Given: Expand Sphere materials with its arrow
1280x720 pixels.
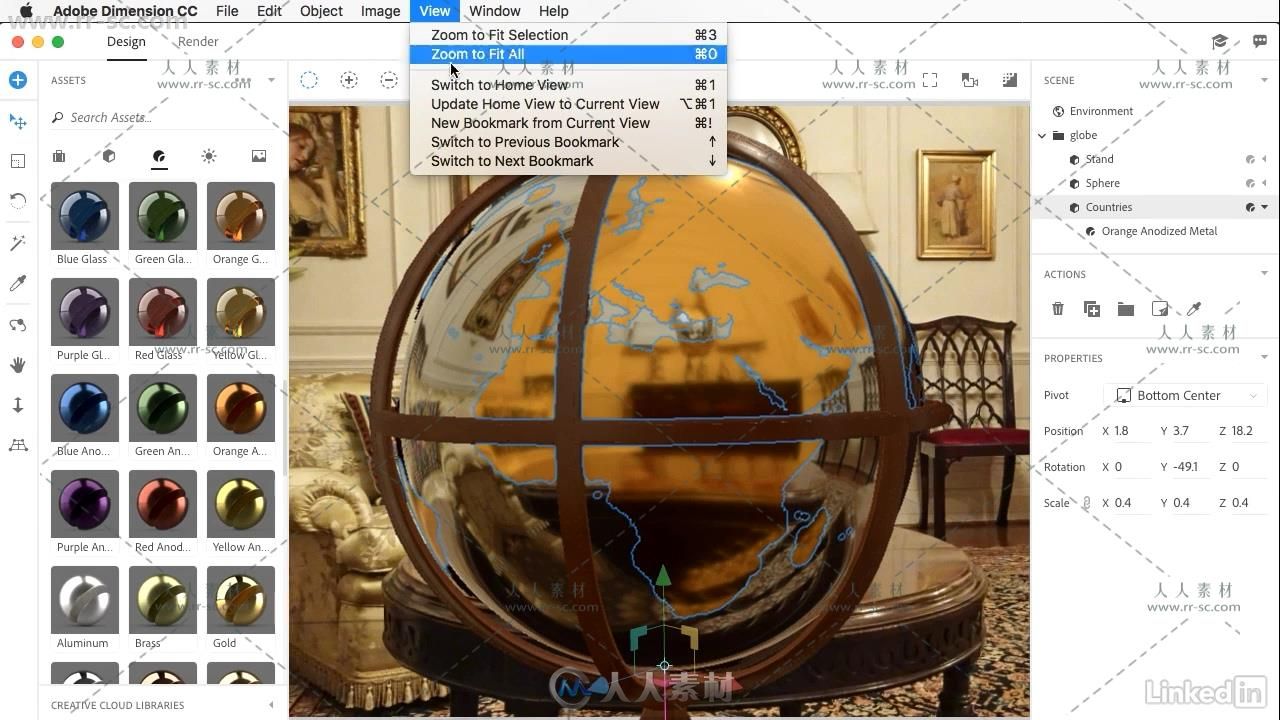Looking at the screenshot, I should 1265,183.
